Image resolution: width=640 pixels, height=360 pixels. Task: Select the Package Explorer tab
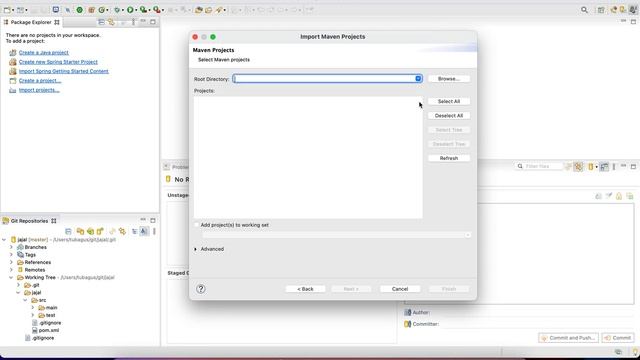point(31,22)
